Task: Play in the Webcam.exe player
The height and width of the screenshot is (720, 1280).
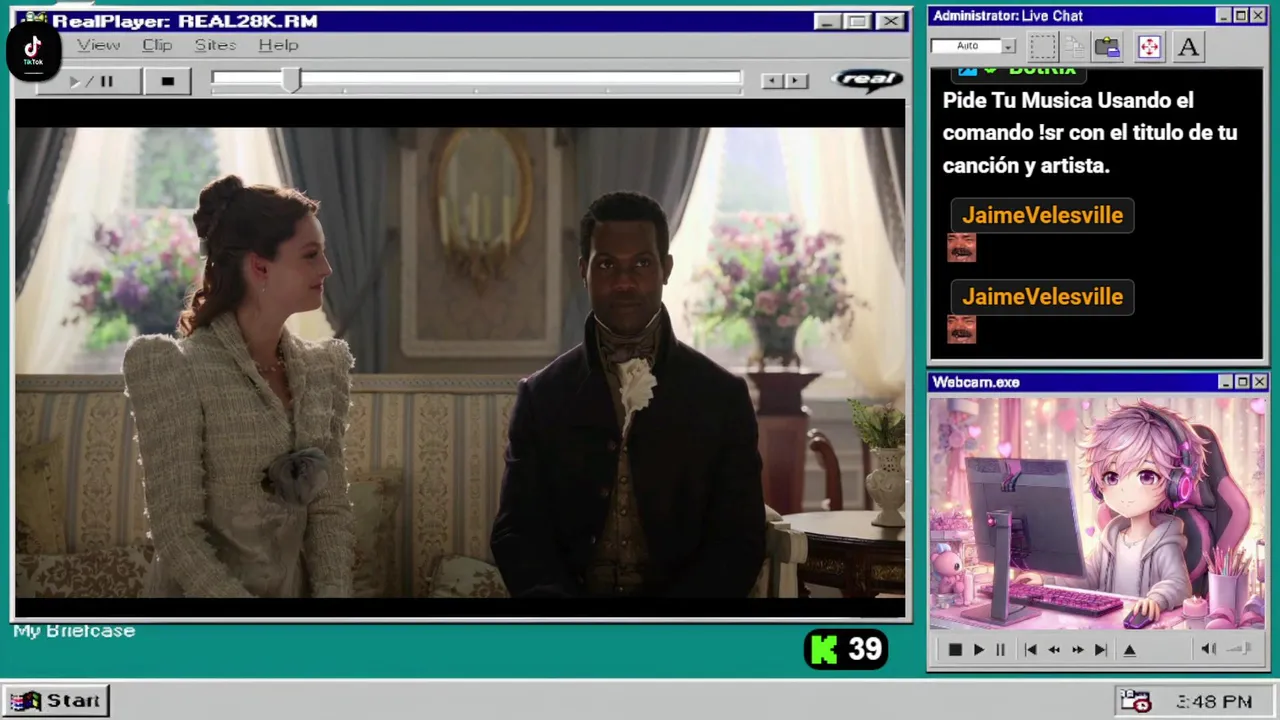Action: (978, 650)
